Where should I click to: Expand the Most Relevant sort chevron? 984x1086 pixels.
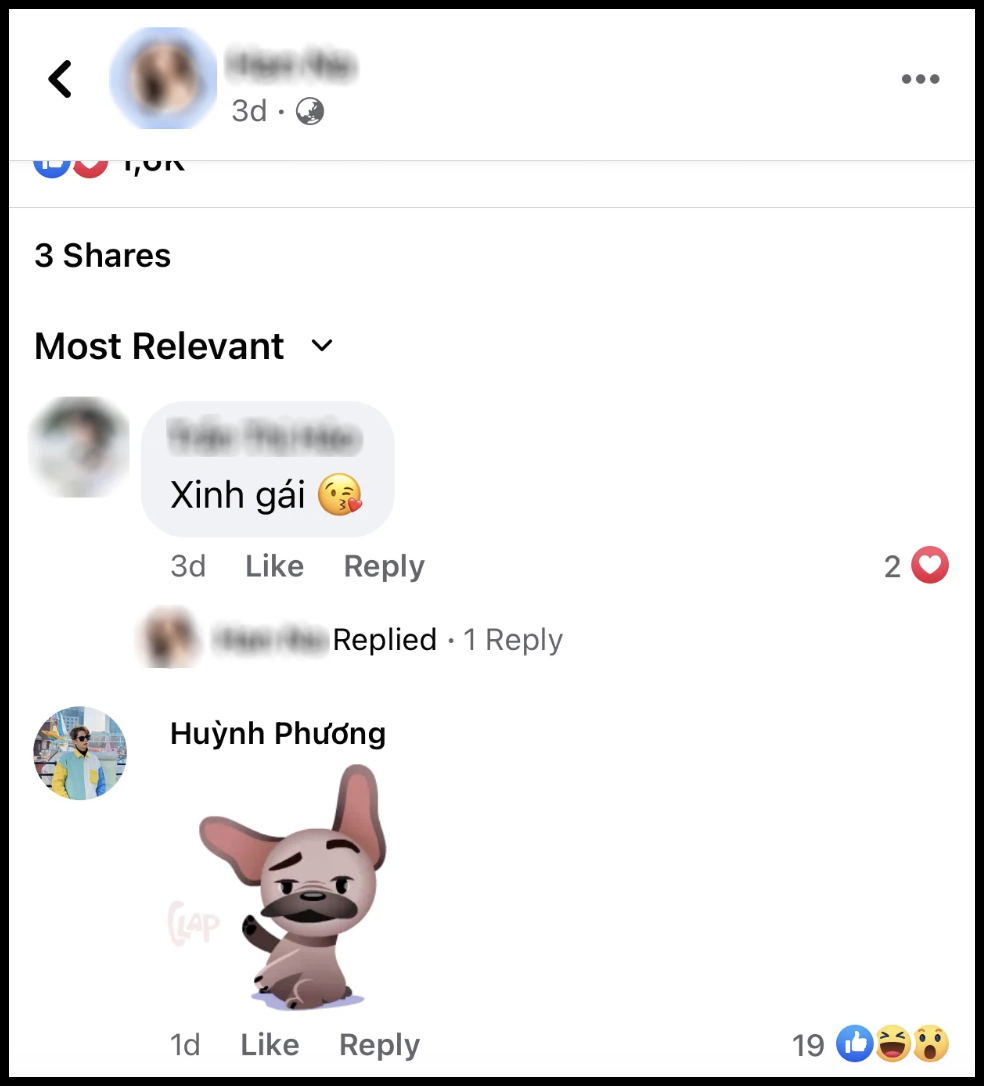pyautogui.click(x=322, y=345)
